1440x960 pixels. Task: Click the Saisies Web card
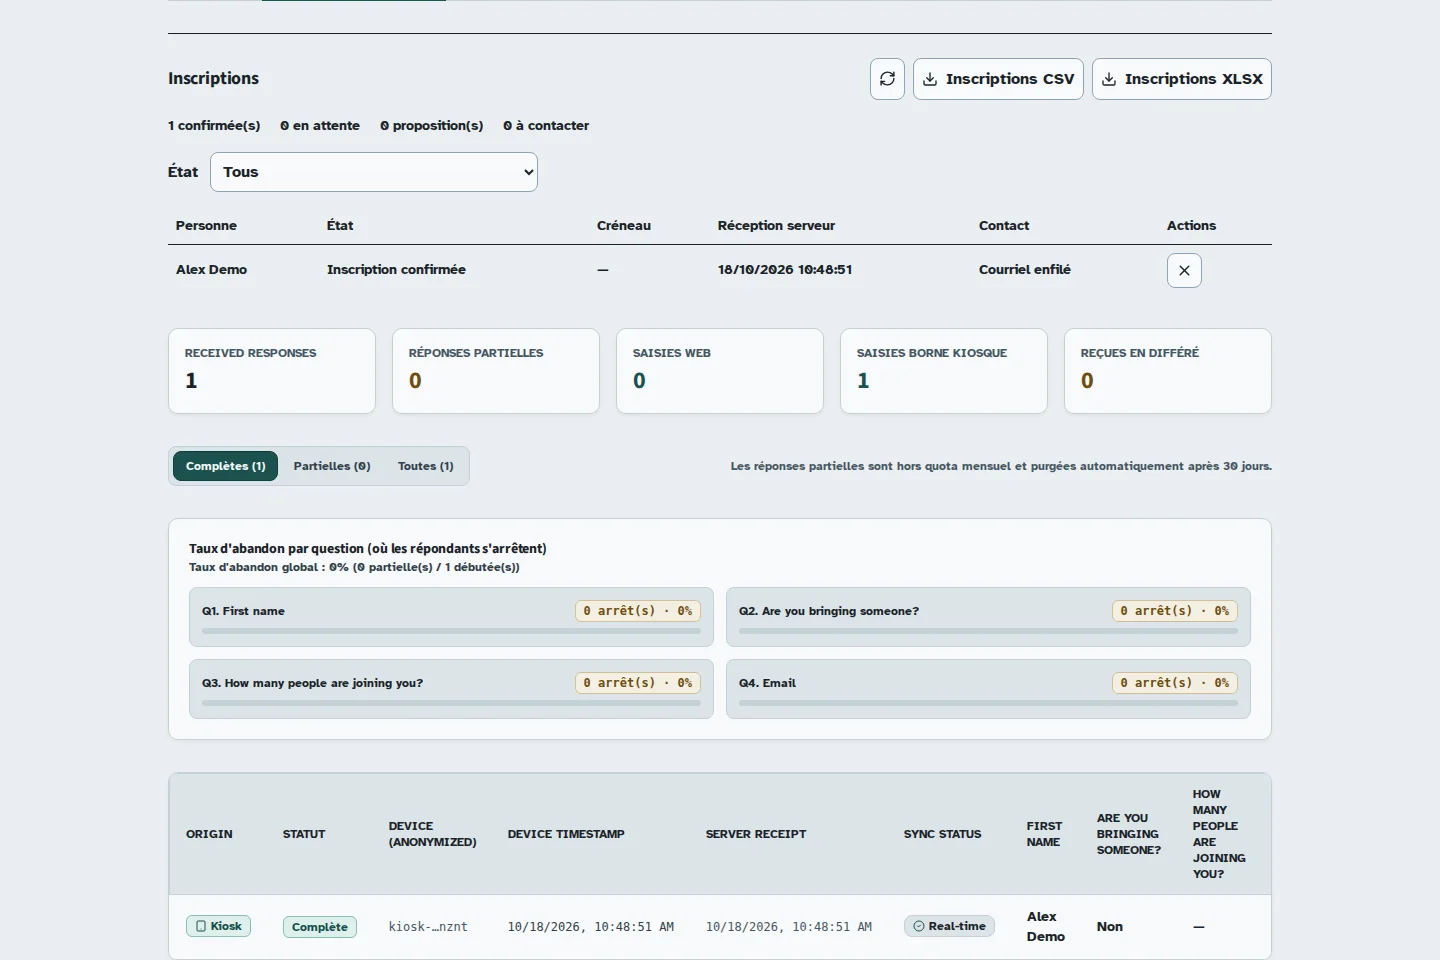click(x=720, y=371)
